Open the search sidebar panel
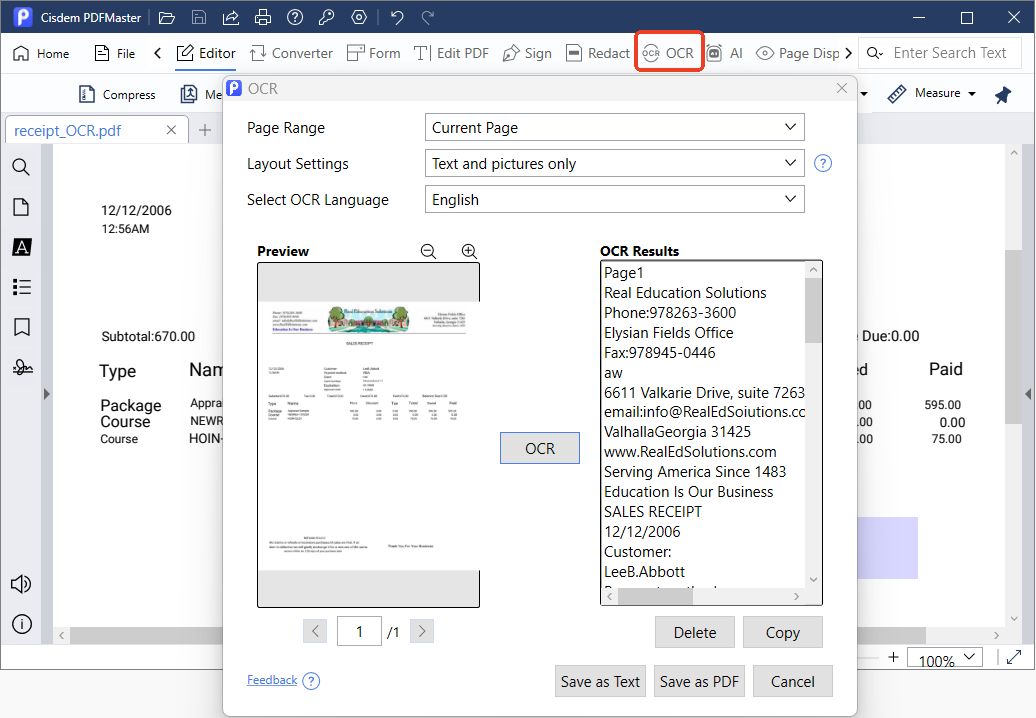Image resolution: width=1036 pixels, height=718 pixels. pyautogui.click(x=21, y=167)
